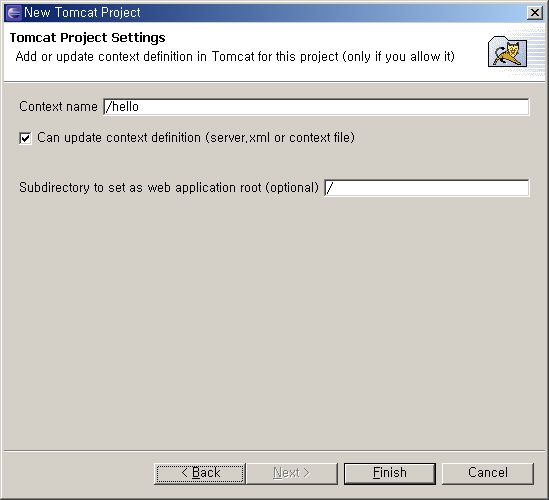
Task: Toggle the Can update context definition checkbox
Action: pyautogui.click(x=25, y=138)
